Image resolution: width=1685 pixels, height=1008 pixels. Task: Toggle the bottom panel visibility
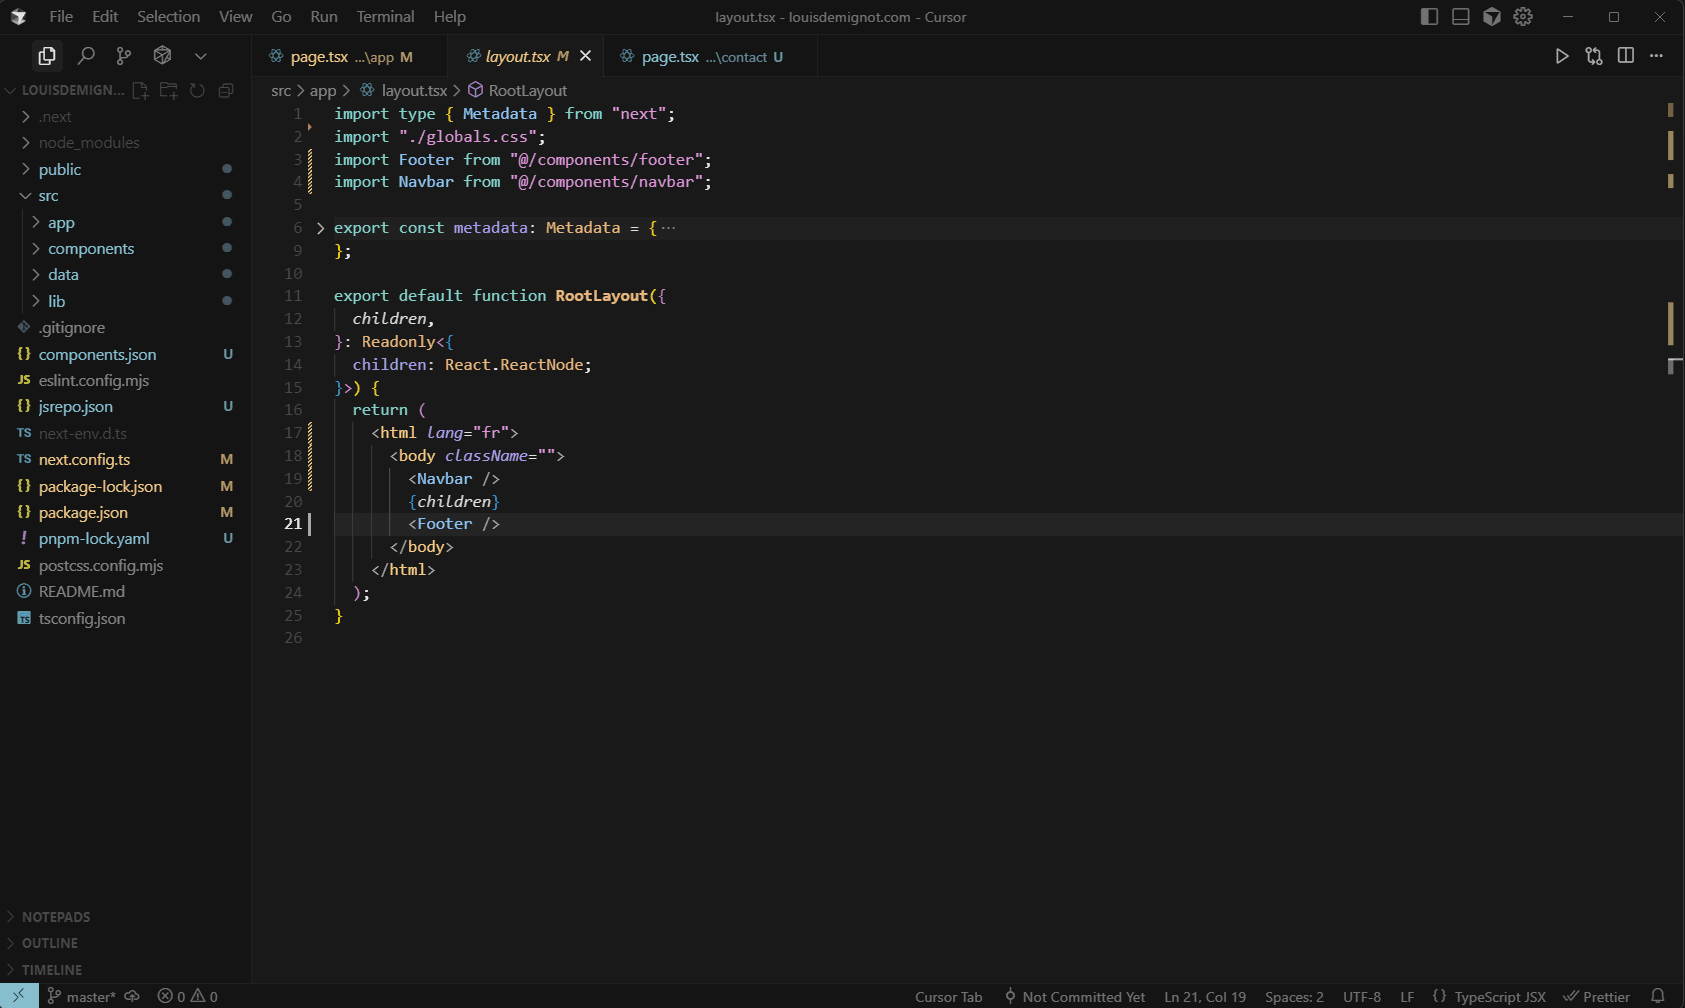[1460, 17]
